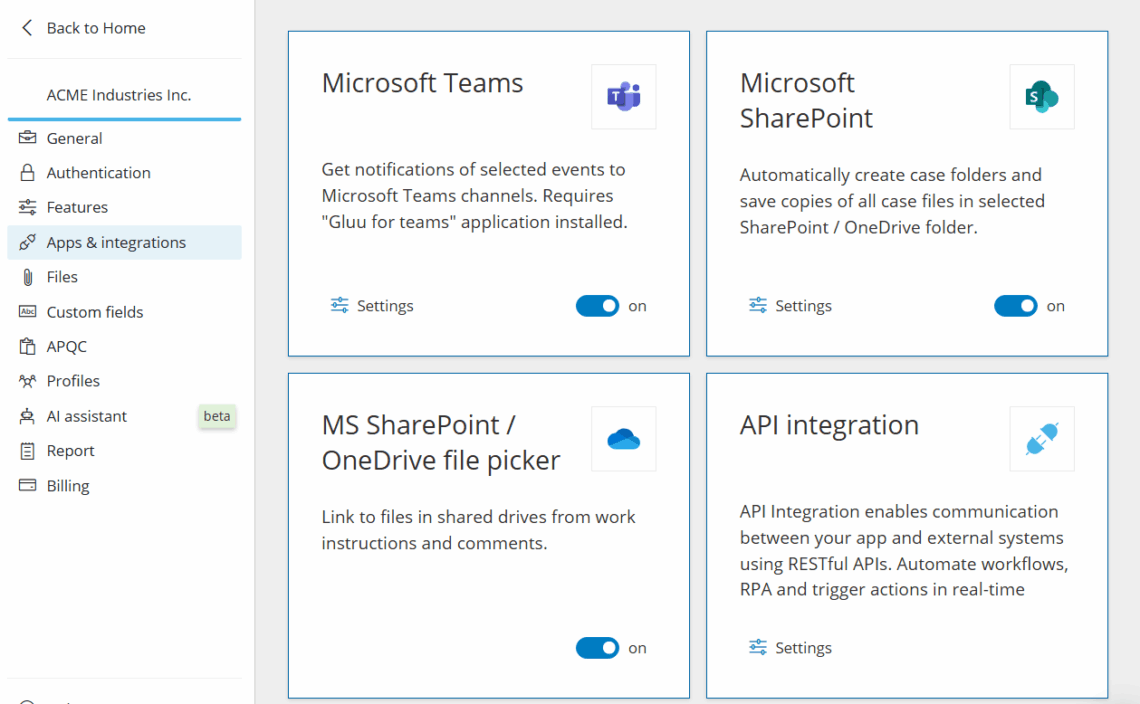The height and width of the screenshot is (704, 1140).
Task: Open Settings for API integration
Action: tap(790, 648)
